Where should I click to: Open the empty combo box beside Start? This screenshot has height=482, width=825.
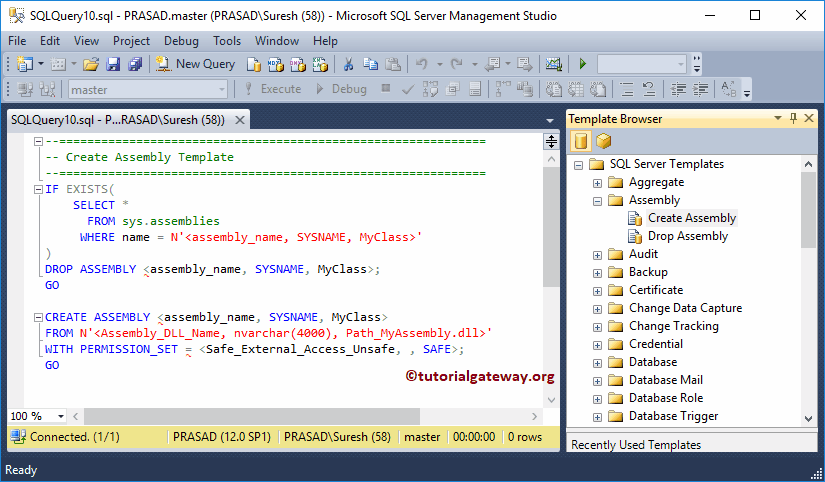[x=642, y=64]
